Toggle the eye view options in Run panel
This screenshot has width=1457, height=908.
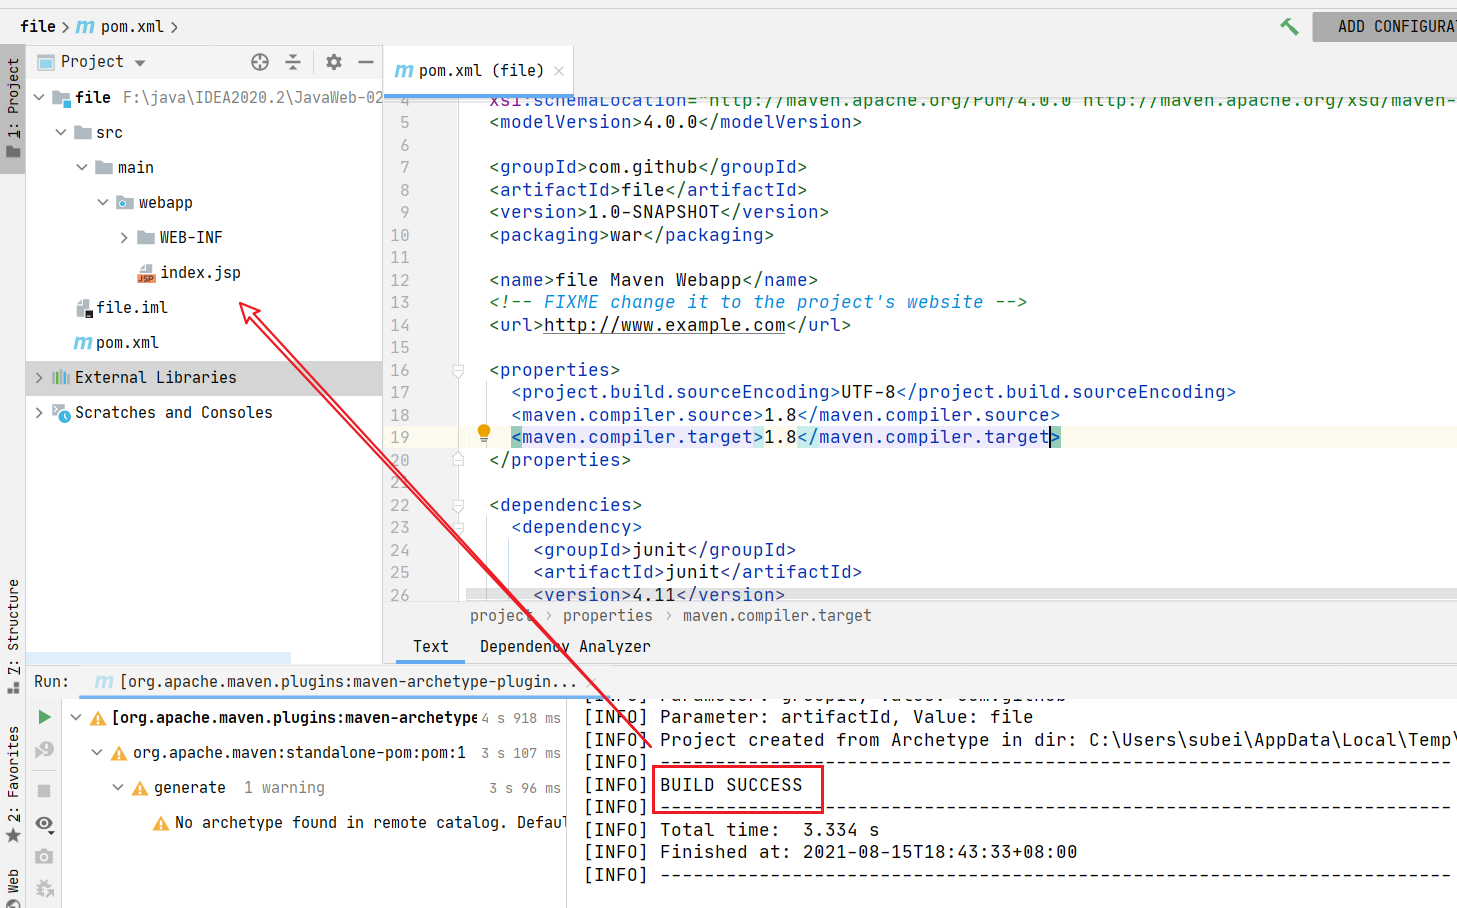[x=44, y=823]
